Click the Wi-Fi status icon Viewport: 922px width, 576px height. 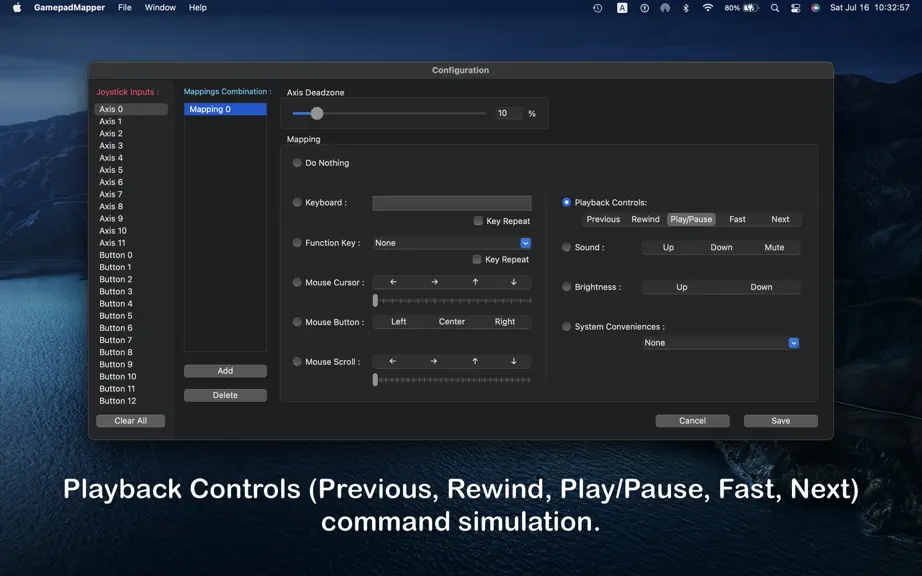tap(708, 8)
